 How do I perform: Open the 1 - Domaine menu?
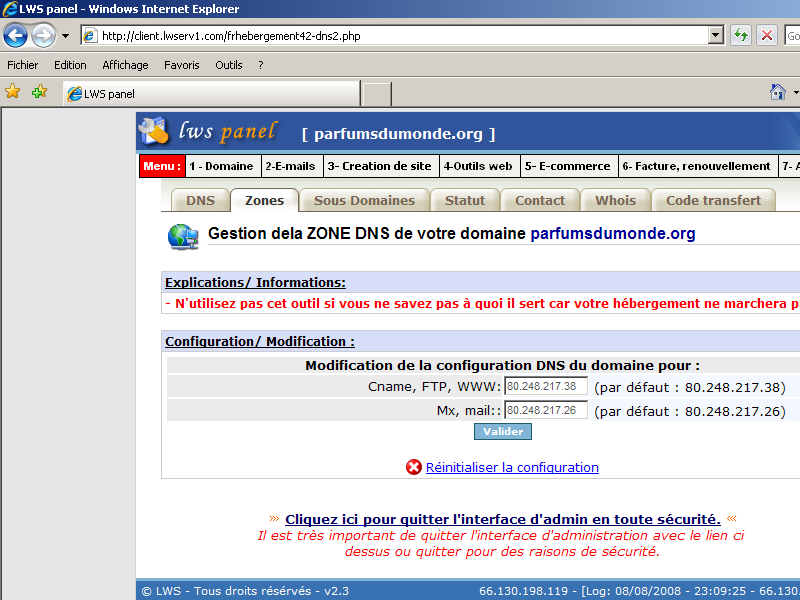(x=221, y=166)
